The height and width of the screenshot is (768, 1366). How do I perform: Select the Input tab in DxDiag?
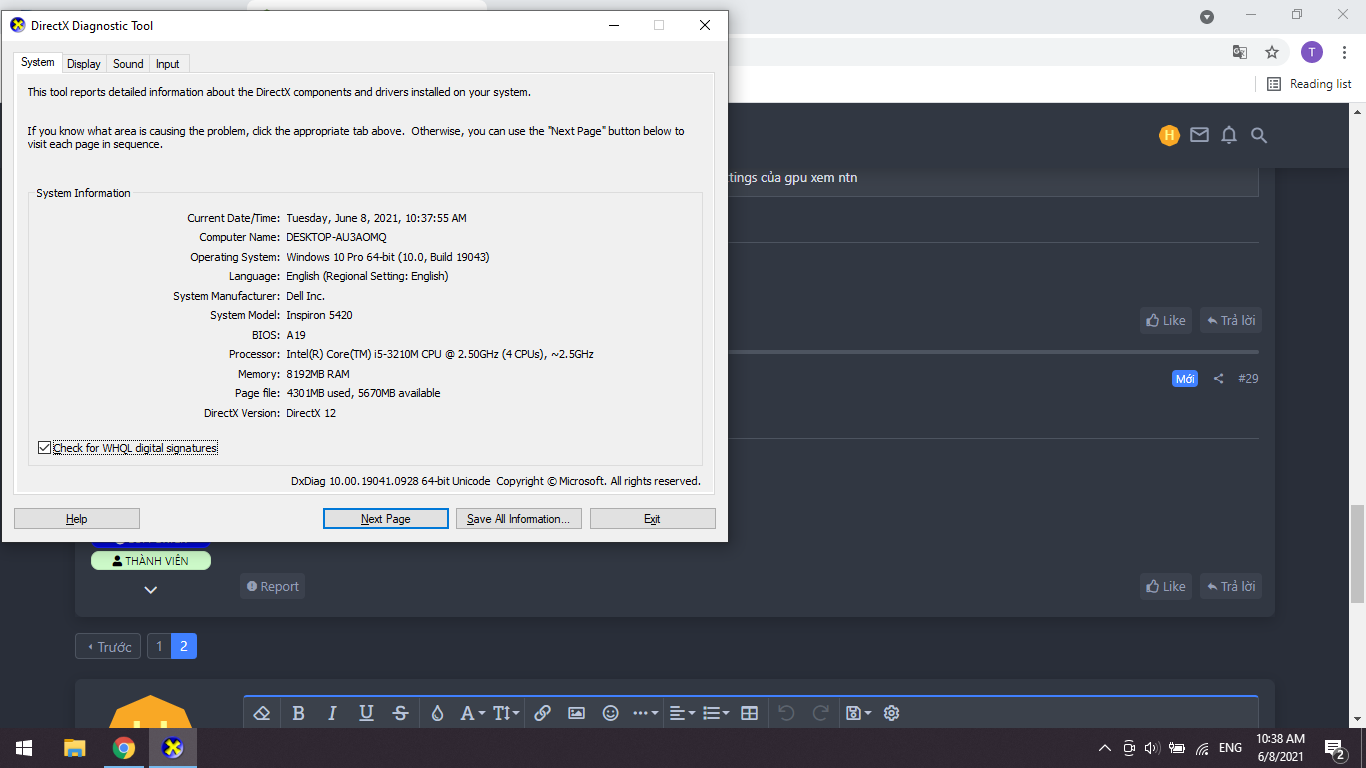[168, 64]
